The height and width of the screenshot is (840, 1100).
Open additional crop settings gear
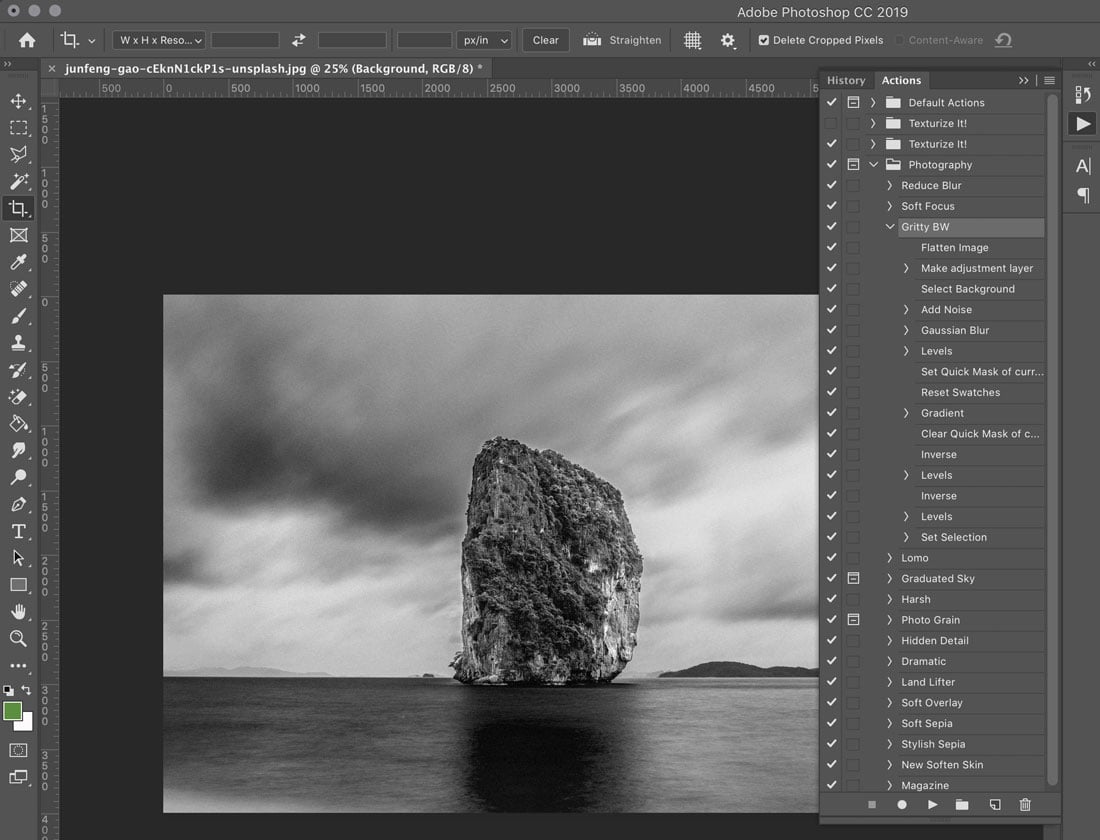point(727,40)
